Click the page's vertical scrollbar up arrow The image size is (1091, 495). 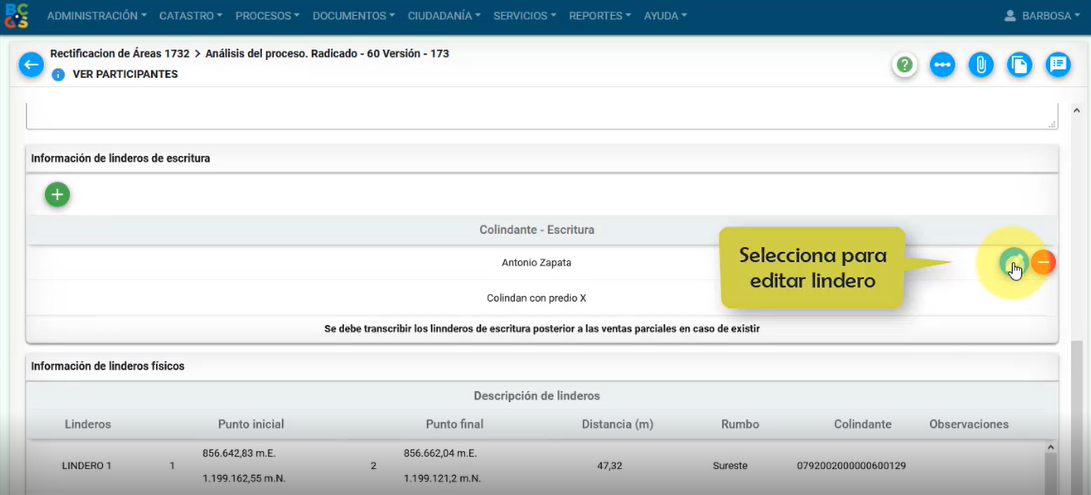tap(1076, 110)
